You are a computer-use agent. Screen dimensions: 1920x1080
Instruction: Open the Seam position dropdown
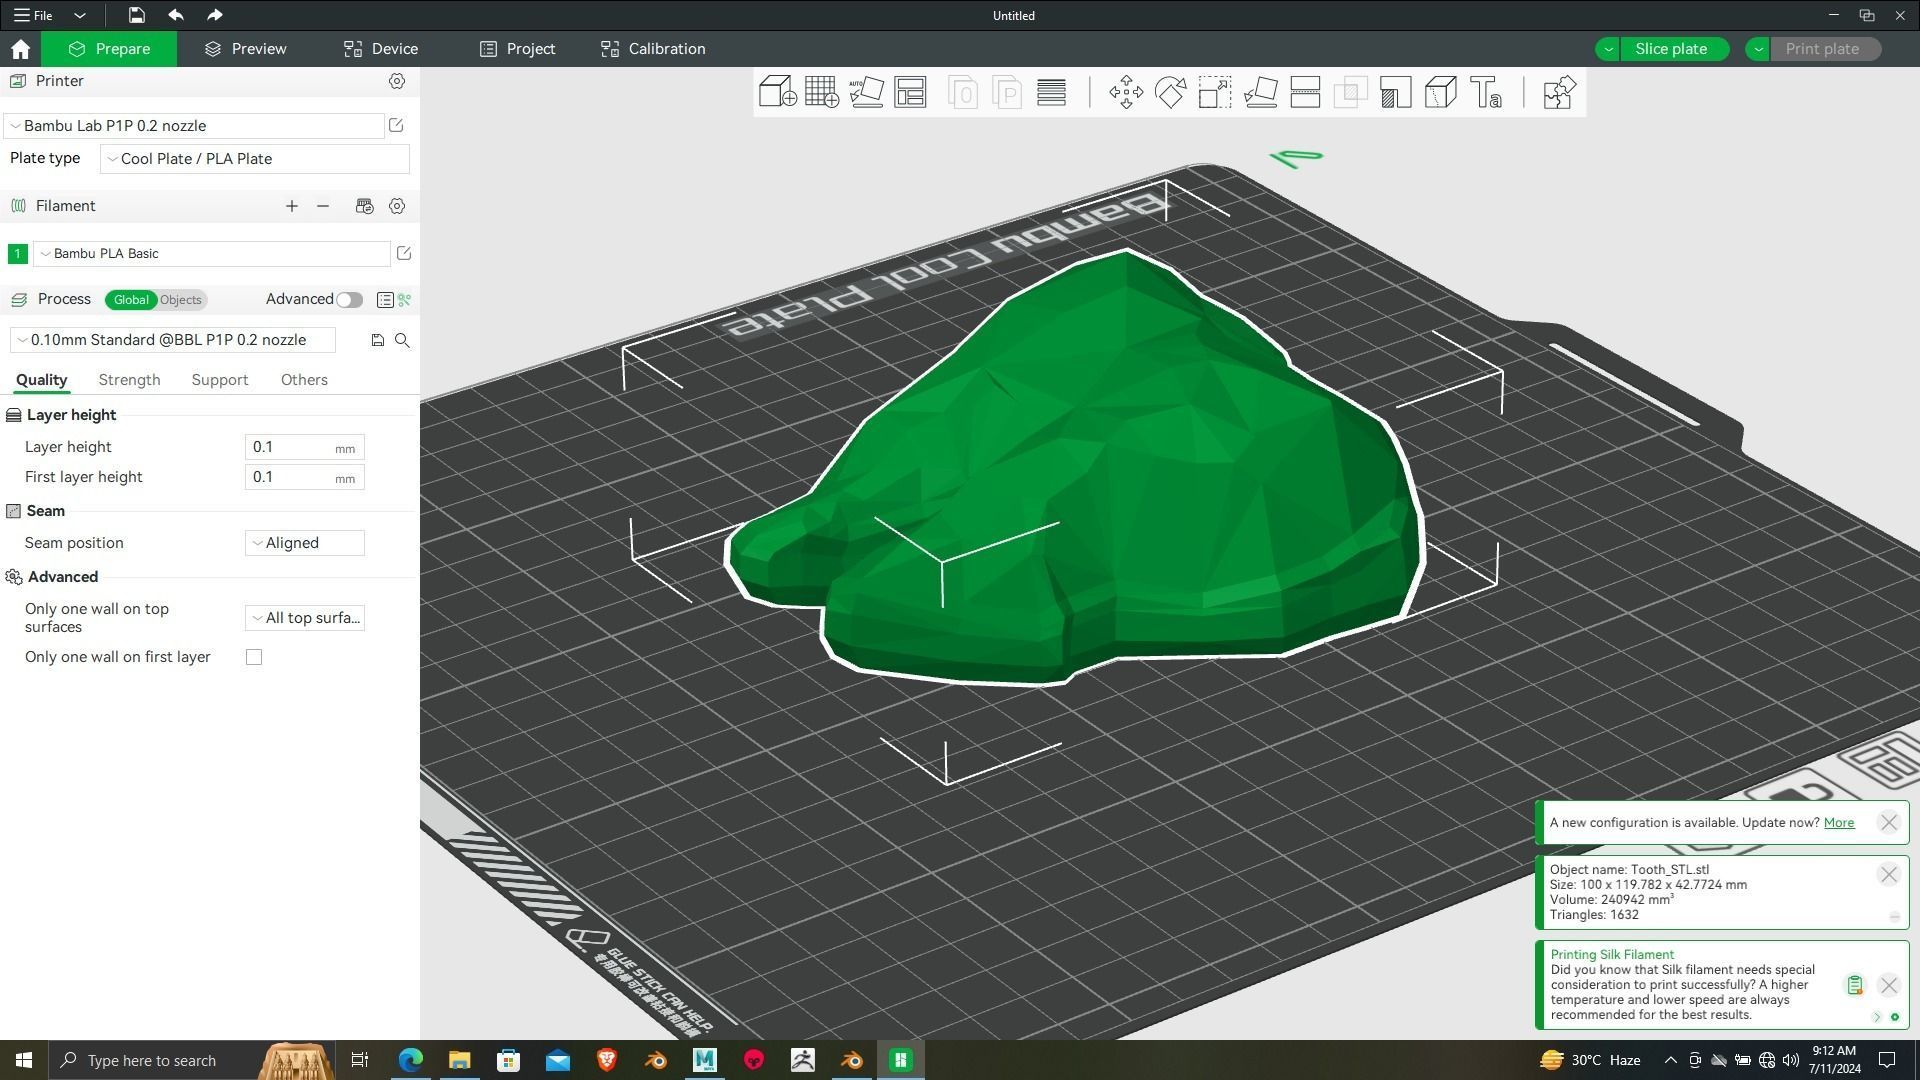(305, 543)
